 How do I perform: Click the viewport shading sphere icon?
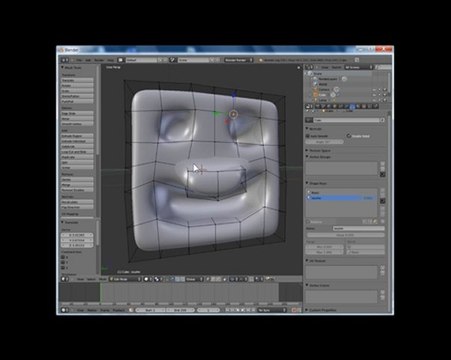click(146, 279)
